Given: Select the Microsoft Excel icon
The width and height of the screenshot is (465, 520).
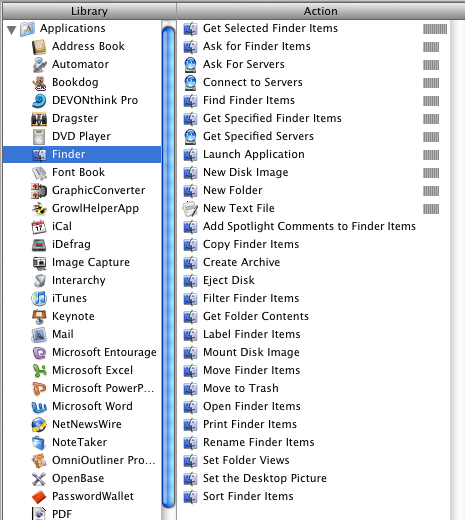Looking at the screenshot, I should point(39,371).
